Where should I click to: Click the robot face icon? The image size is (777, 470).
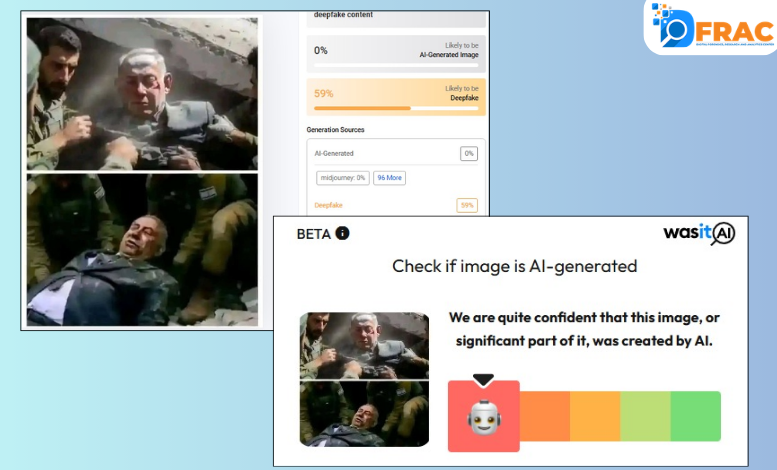click(484, 418)
